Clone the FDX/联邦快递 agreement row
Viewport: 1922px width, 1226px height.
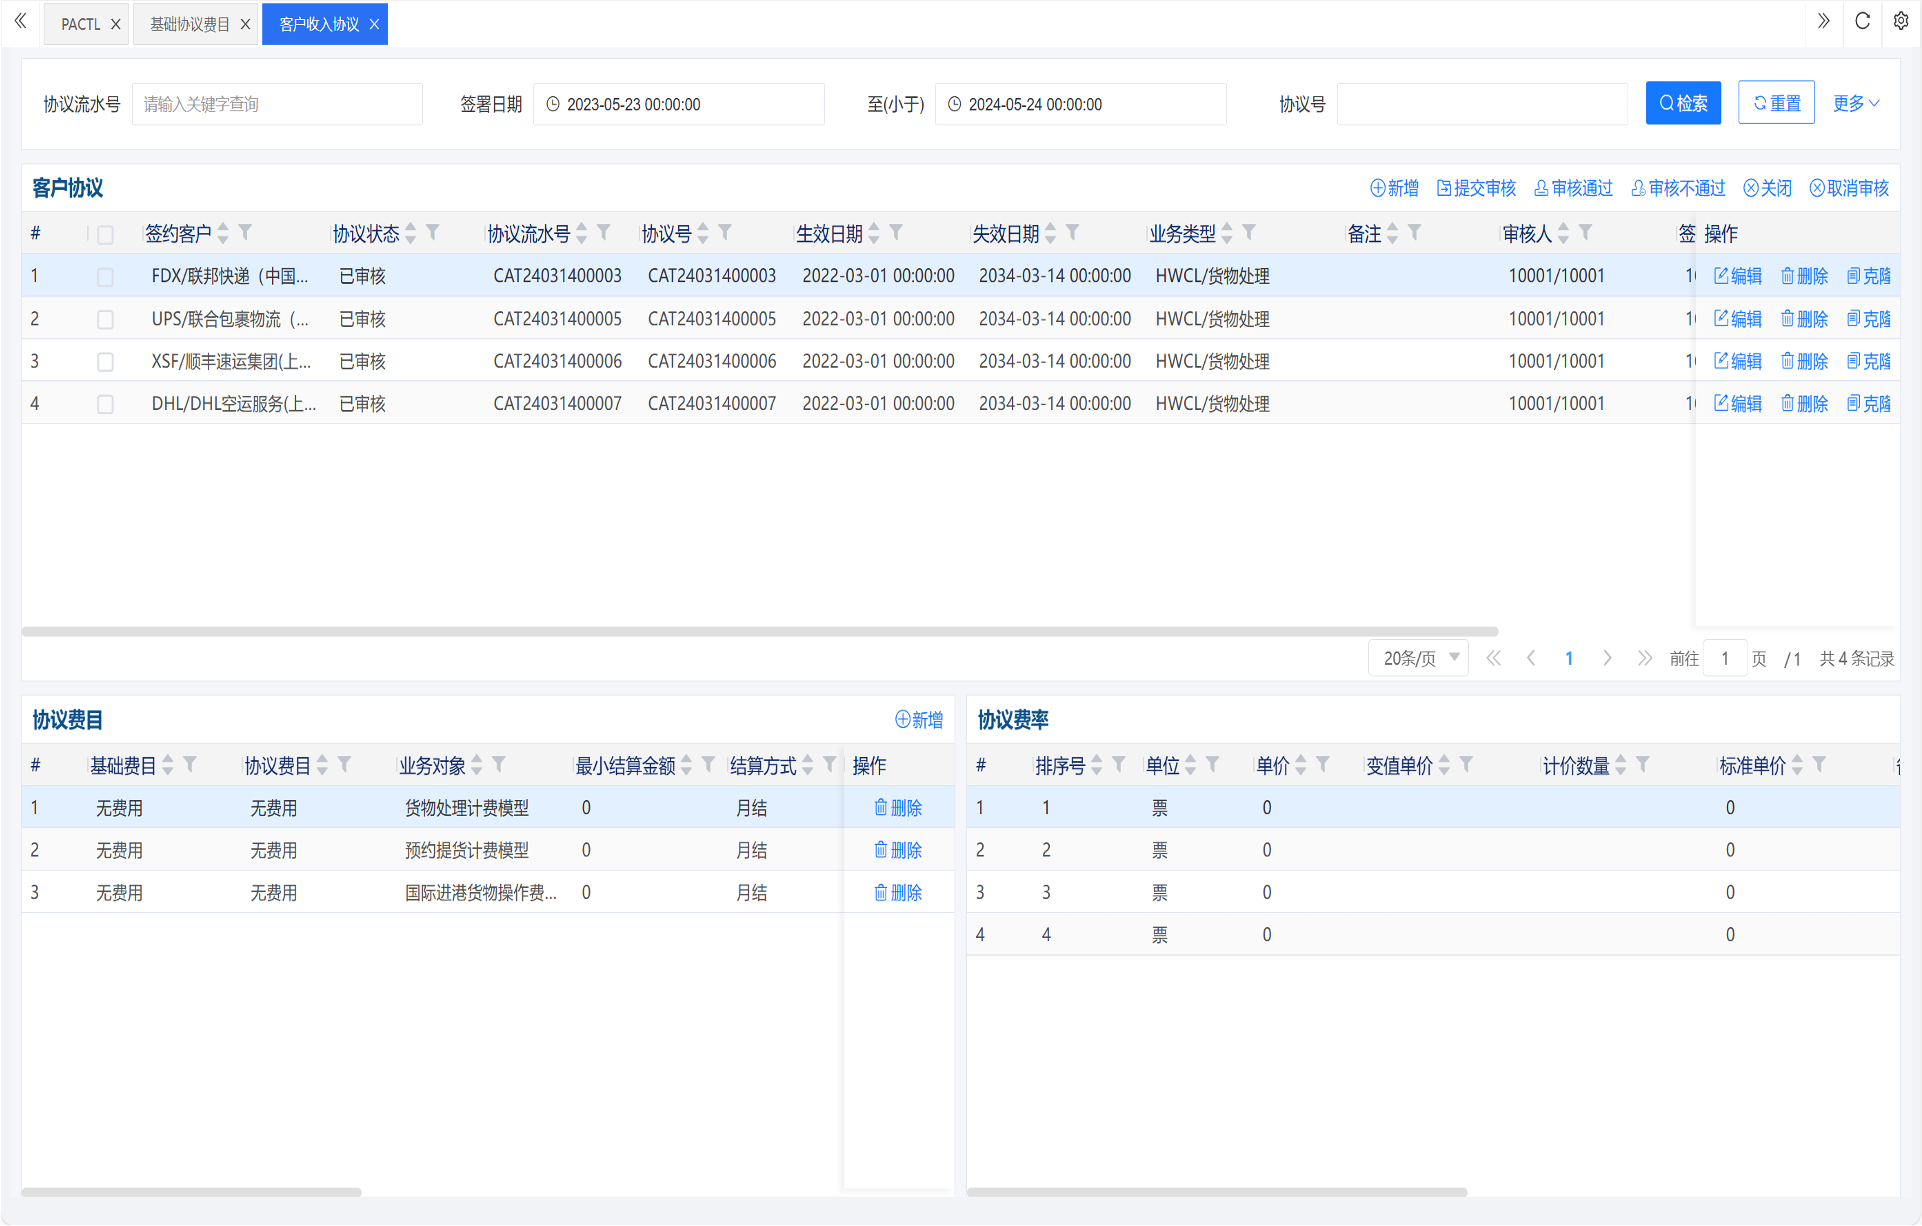click(1868, 276)
